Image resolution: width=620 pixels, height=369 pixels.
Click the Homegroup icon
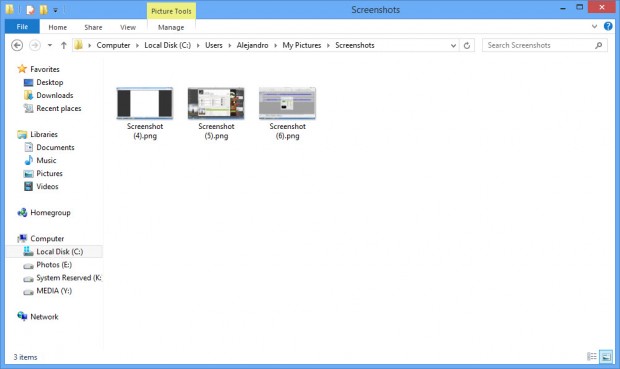coord(22,213)
